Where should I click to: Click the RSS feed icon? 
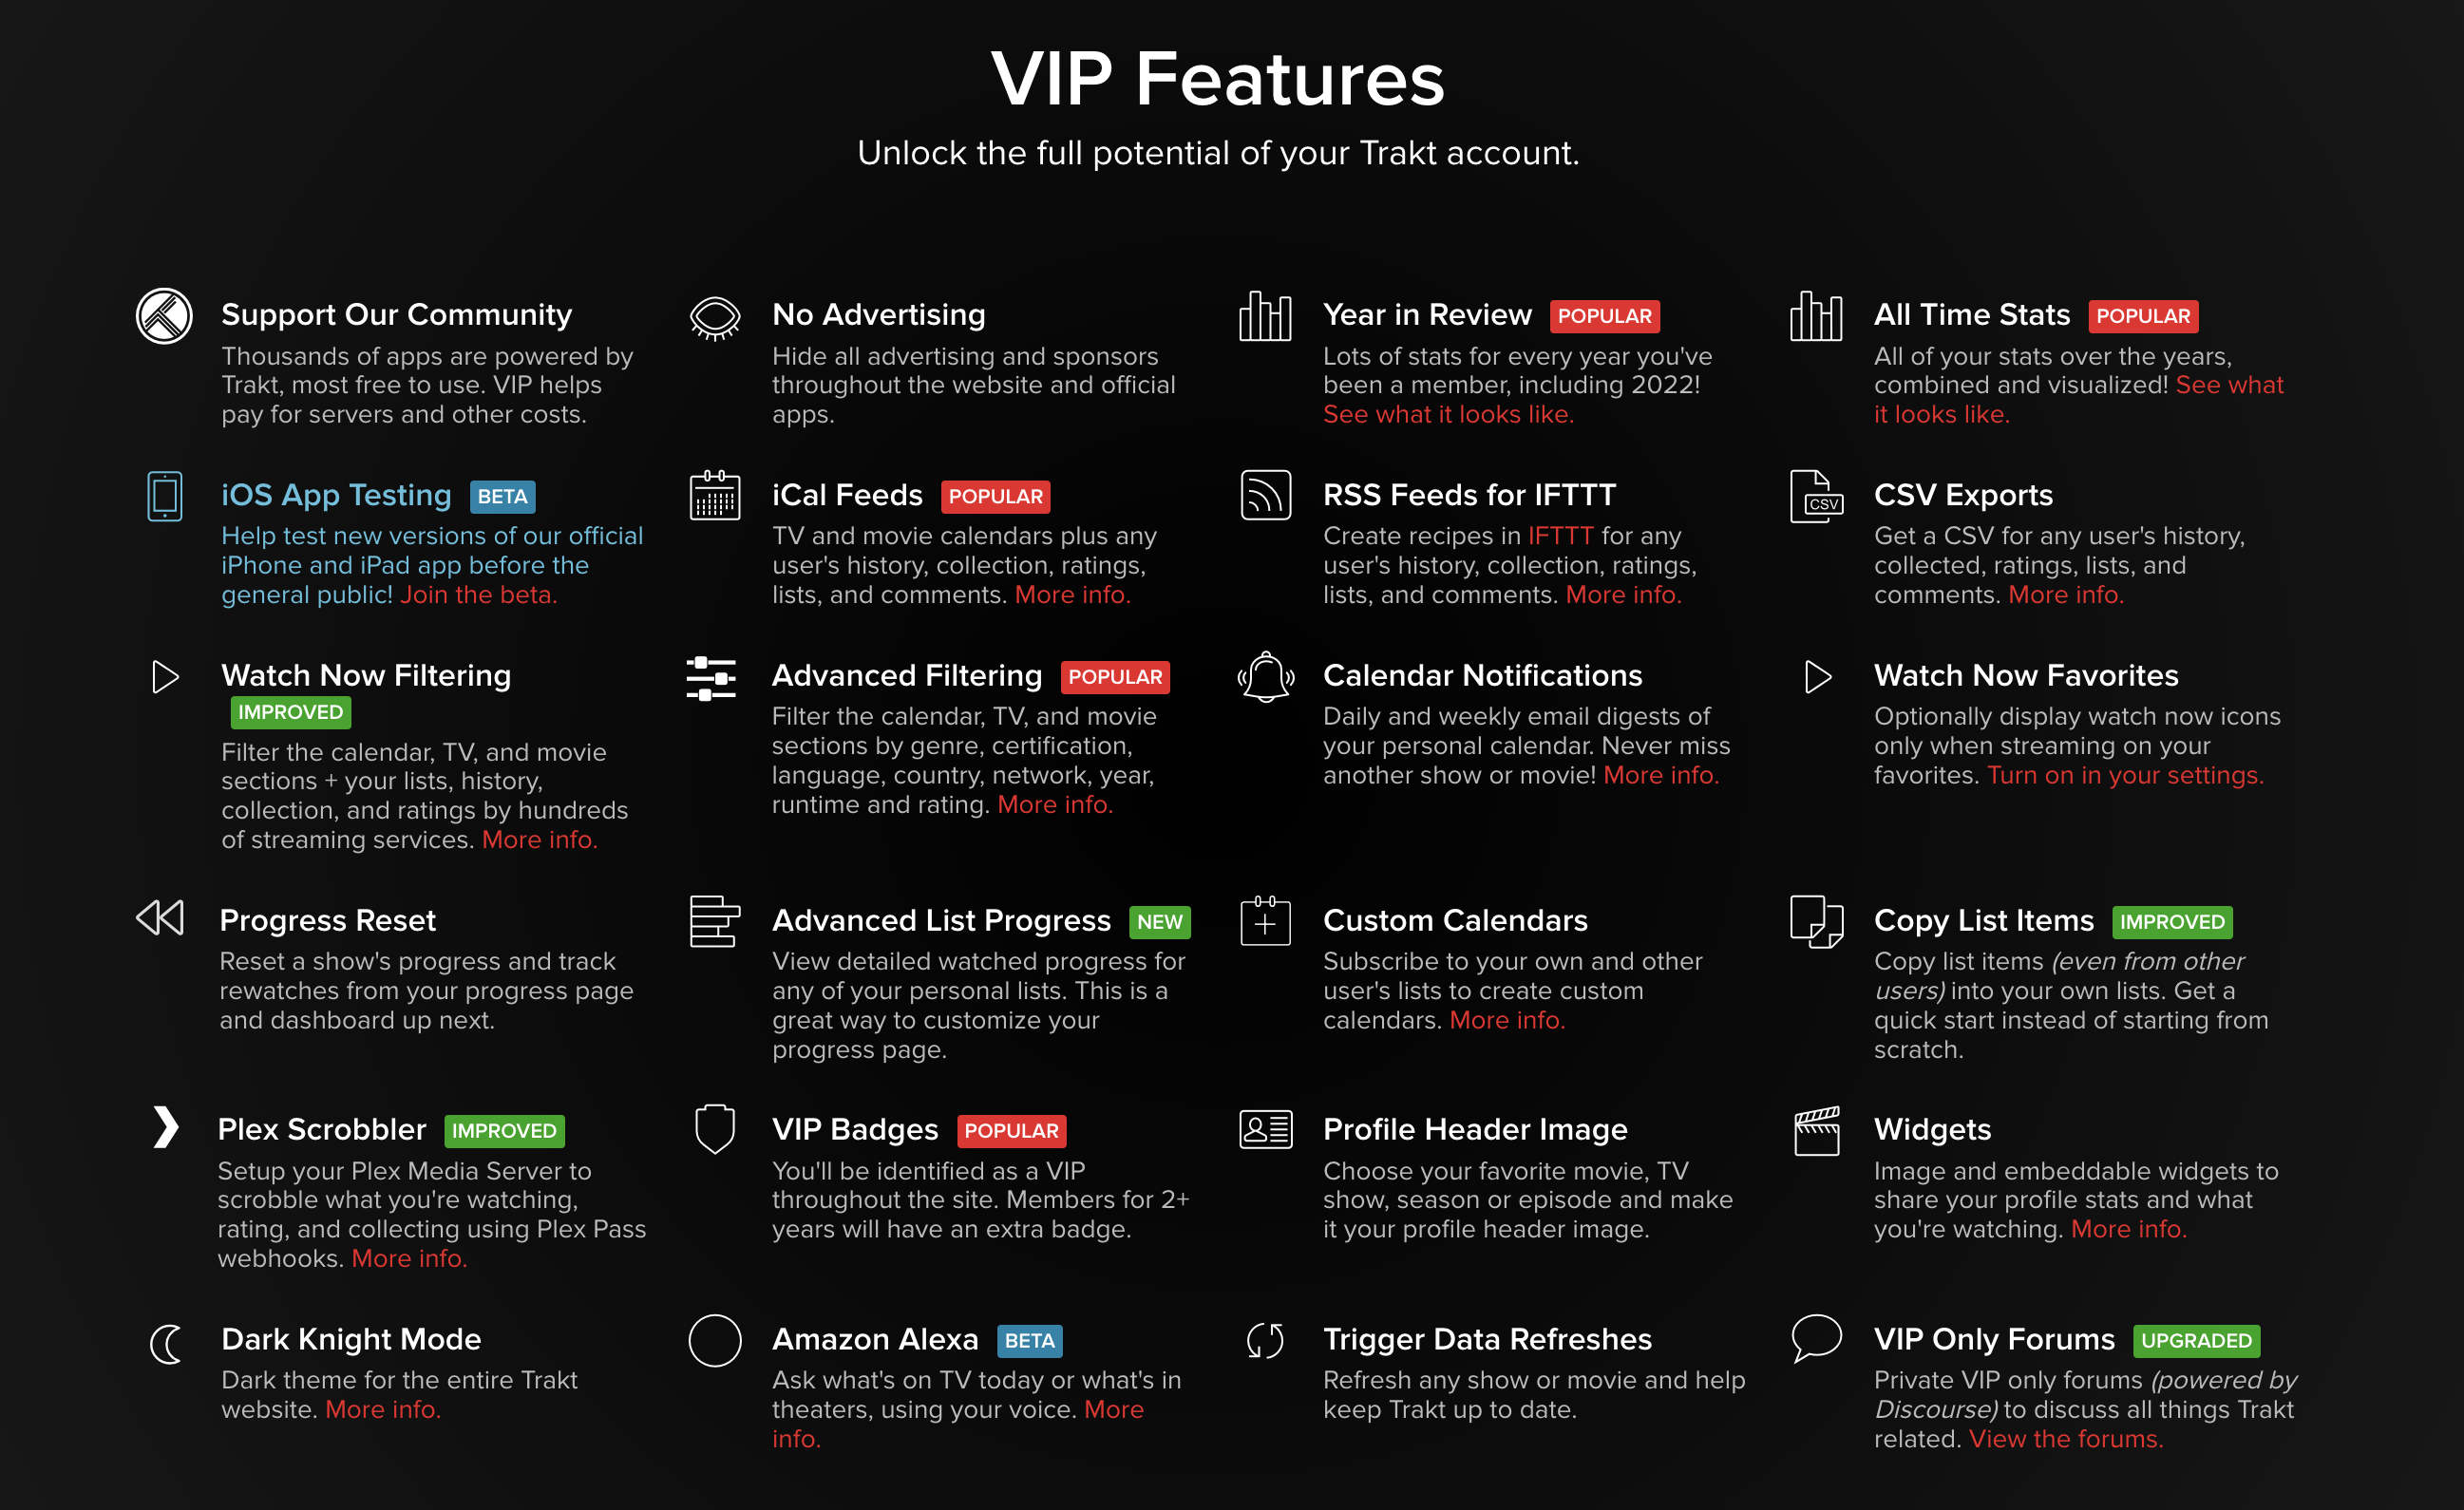1266,496
